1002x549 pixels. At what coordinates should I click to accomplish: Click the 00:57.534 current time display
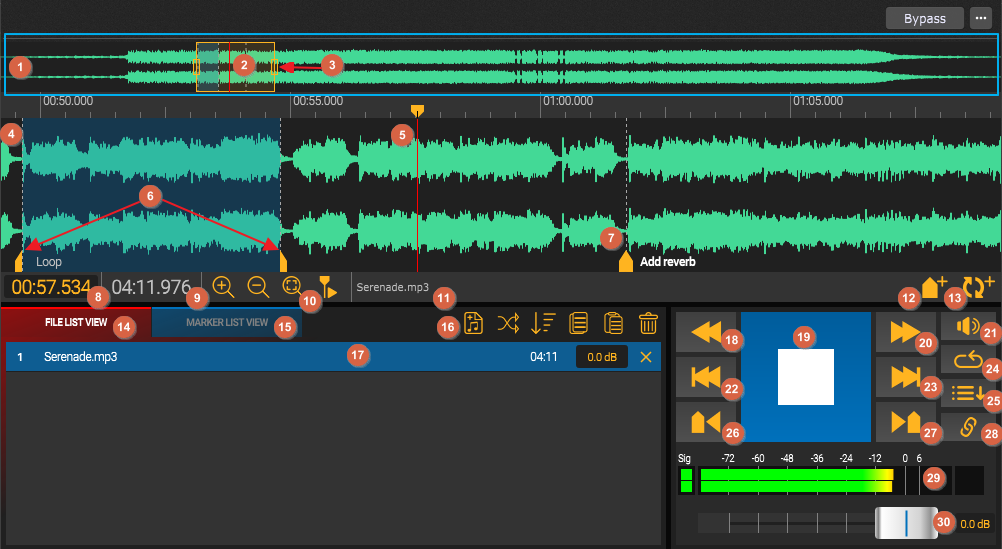(50, 287)
